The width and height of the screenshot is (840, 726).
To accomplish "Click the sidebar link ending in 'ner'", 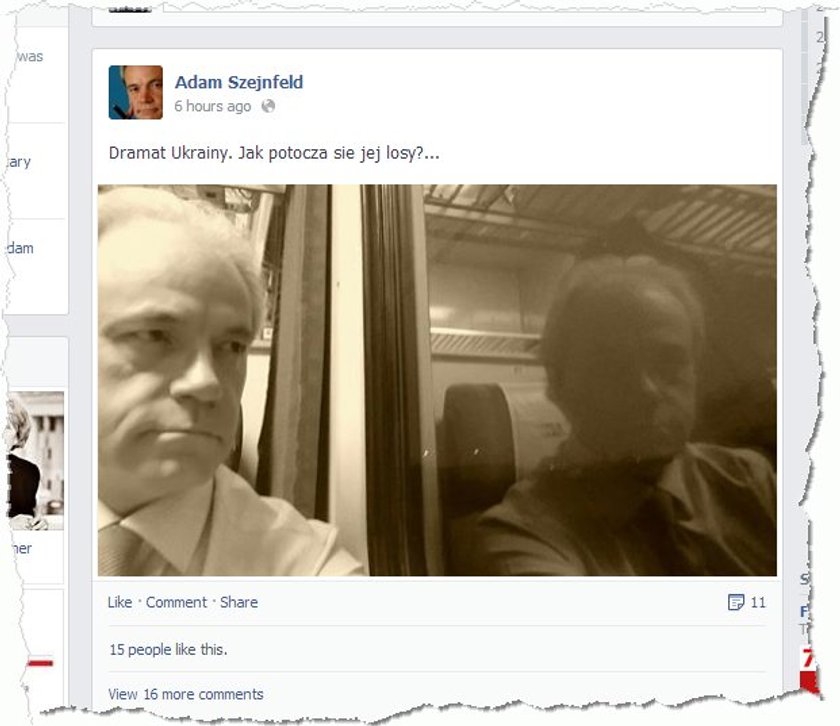I will [21, 548].
